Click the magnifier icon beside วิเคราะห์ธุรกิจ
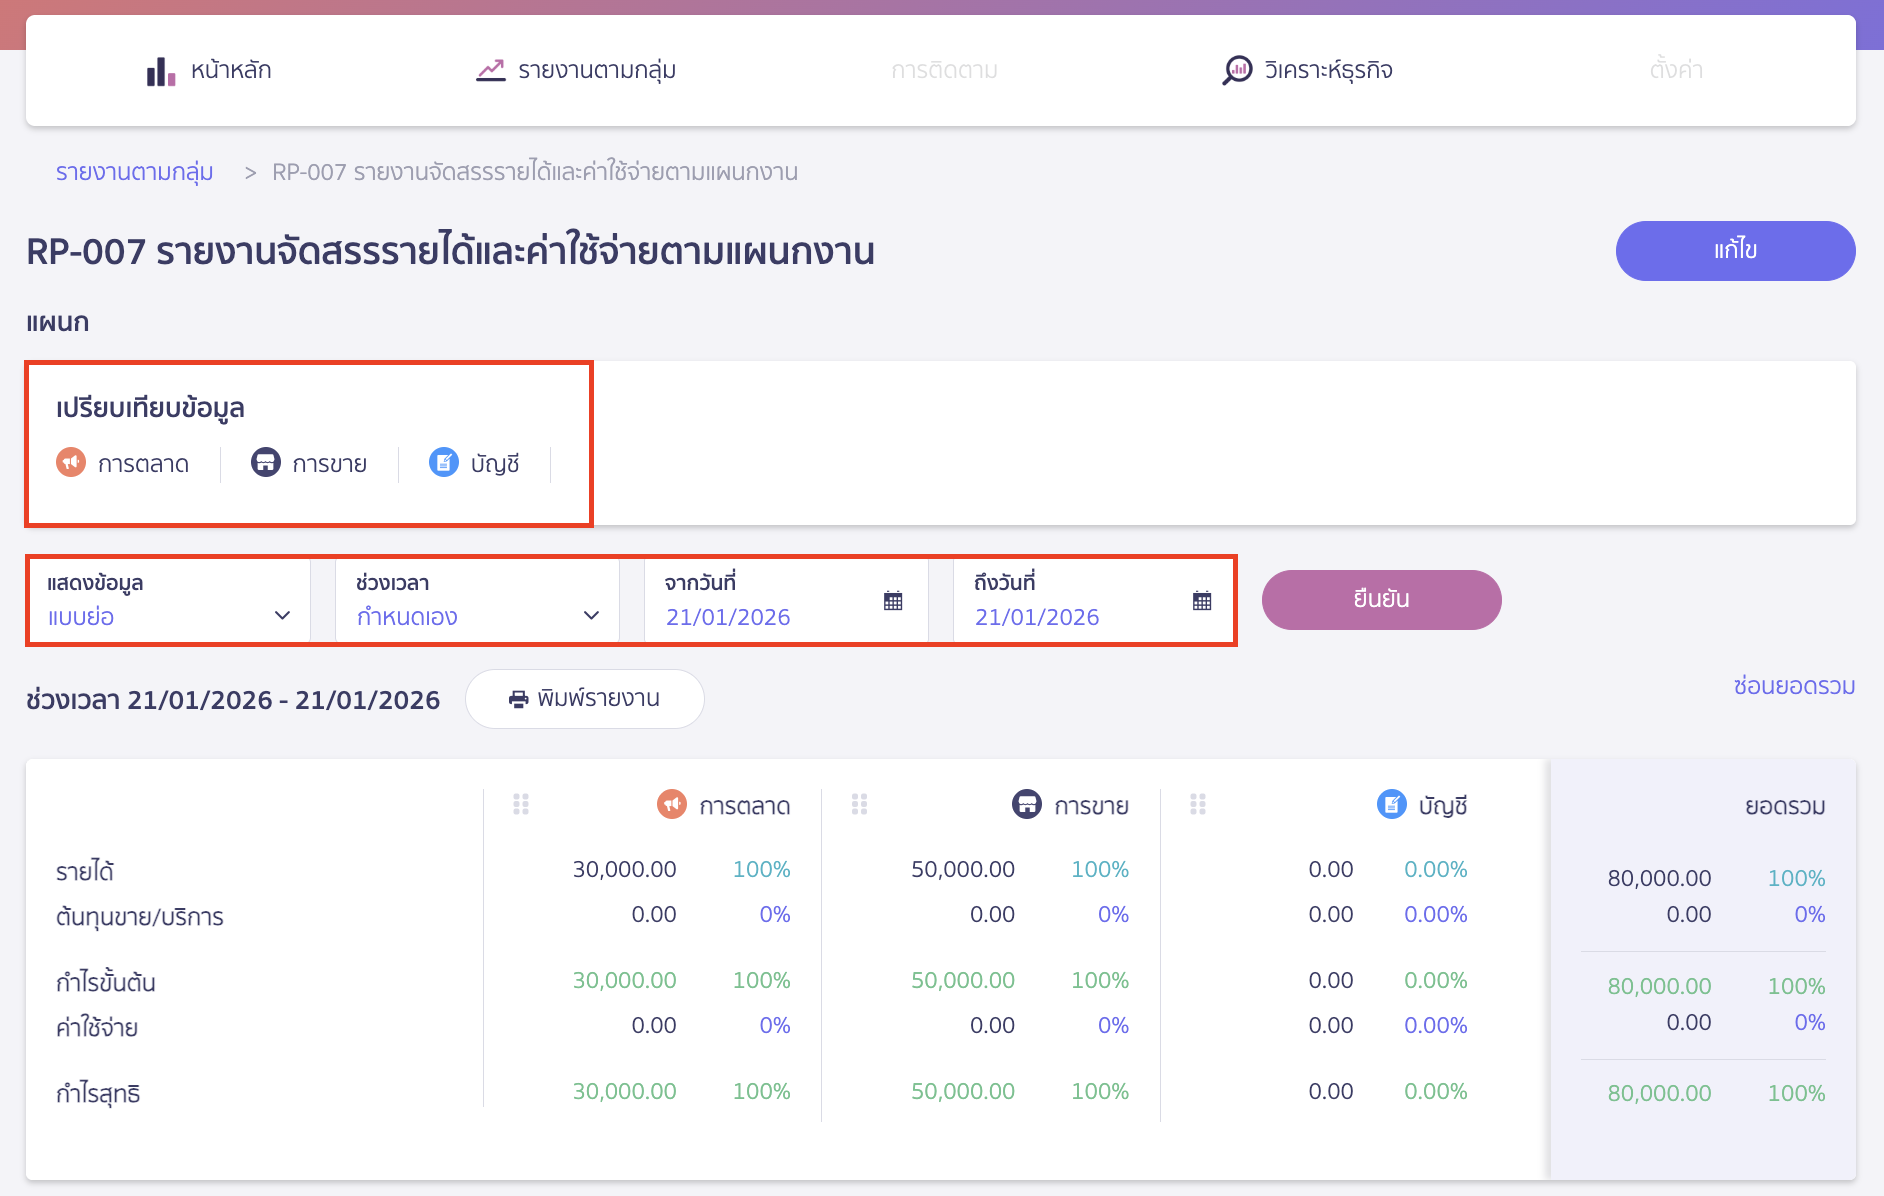 [x=1237, y=69]
